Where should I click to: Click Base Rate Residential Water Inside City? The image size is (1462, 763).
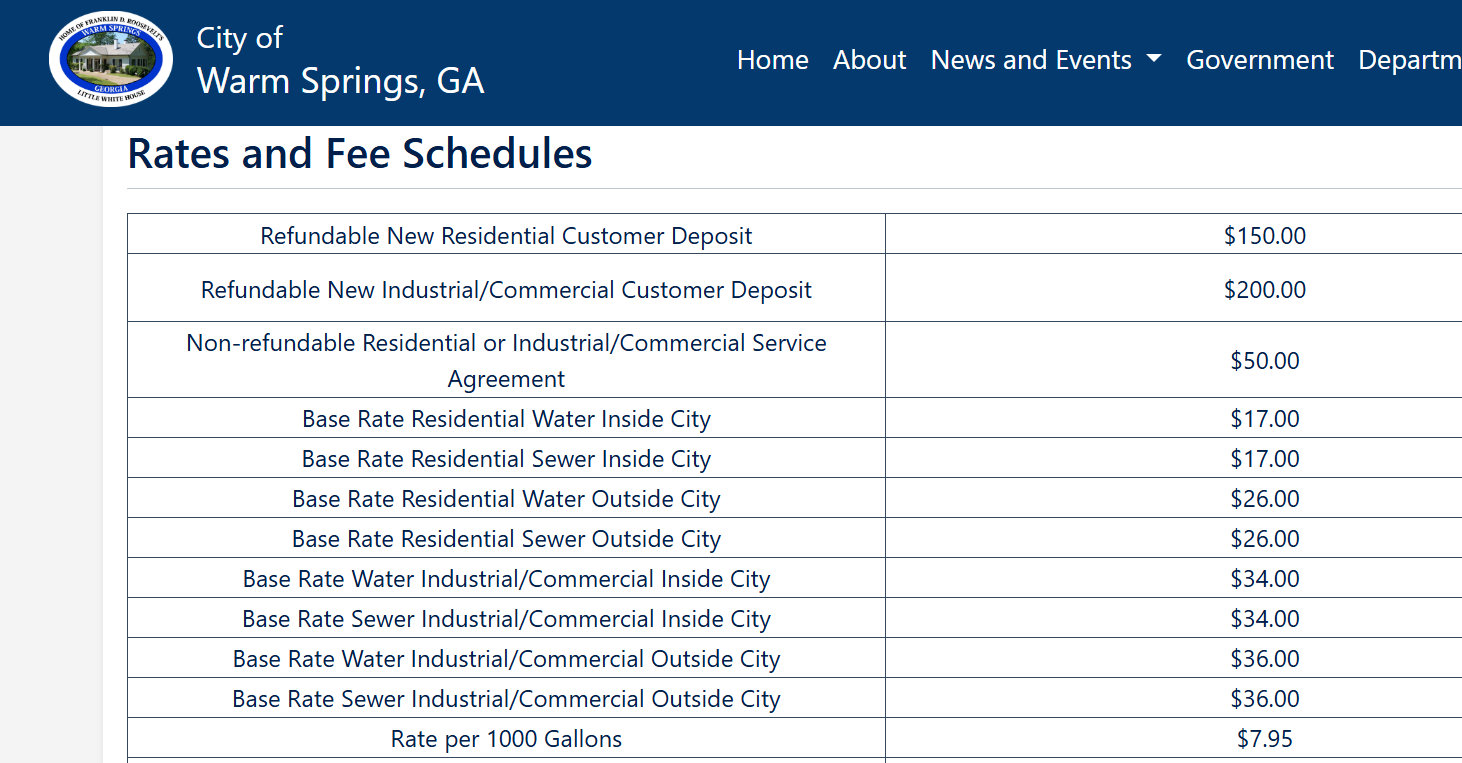click(x=506, y=419)
